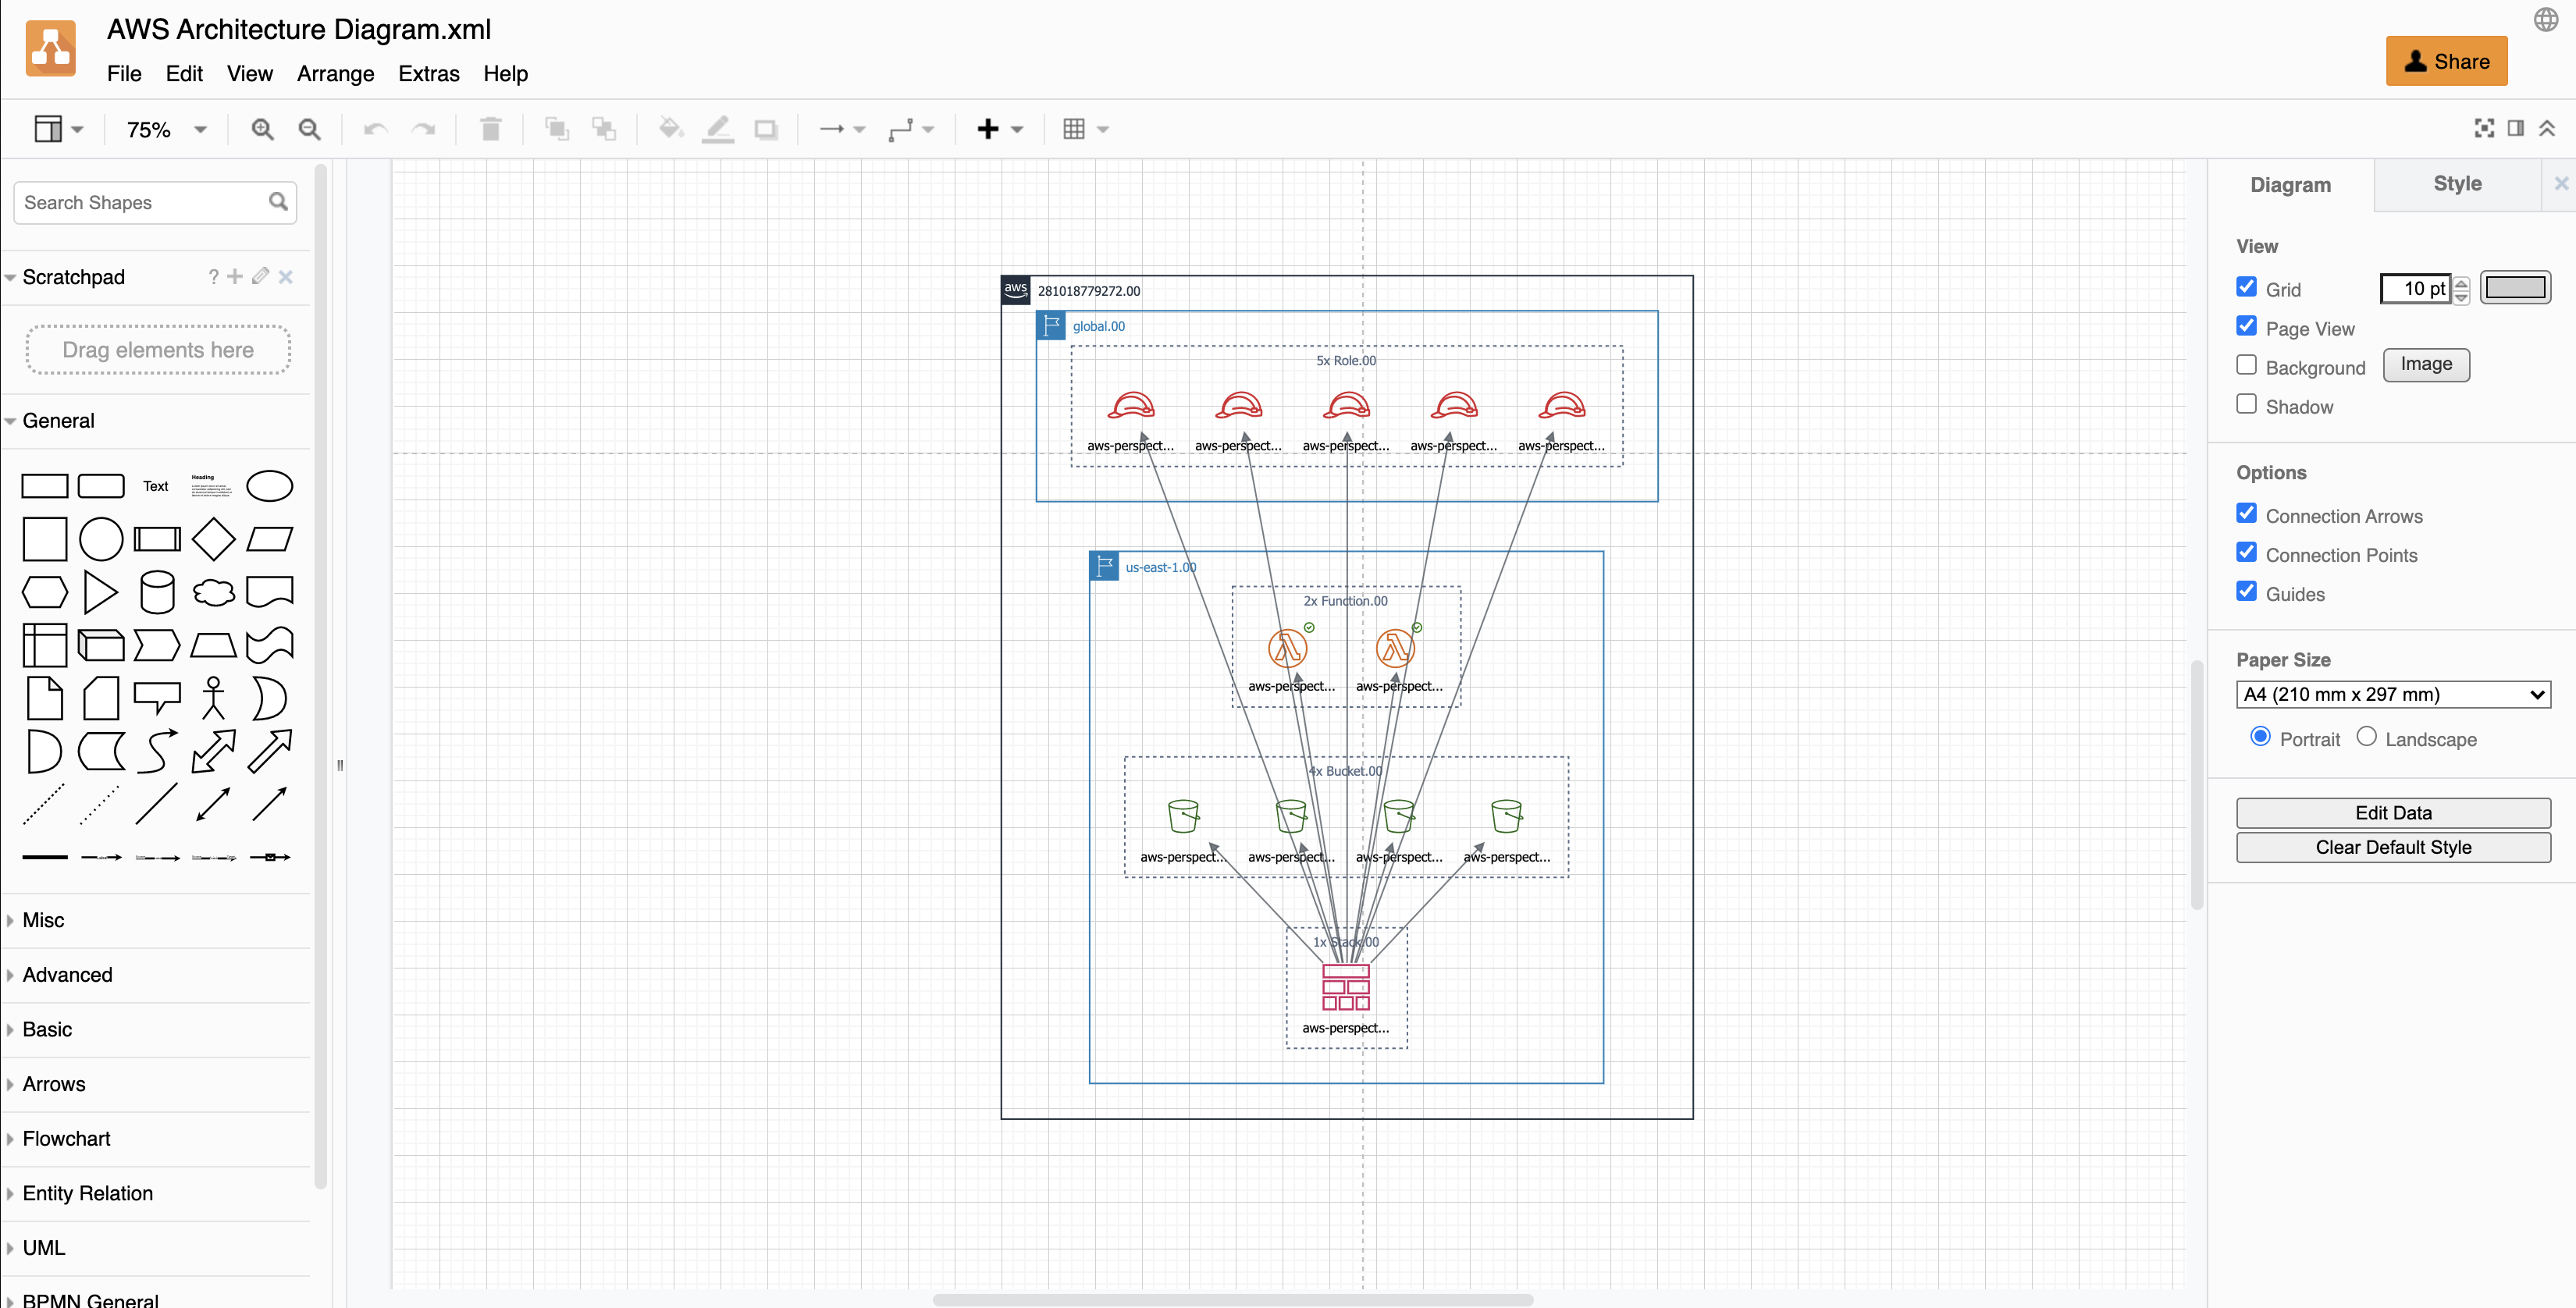Click the Clear Default Style button
This screenshot has height=1308, width=2576.
point(2394,847)
